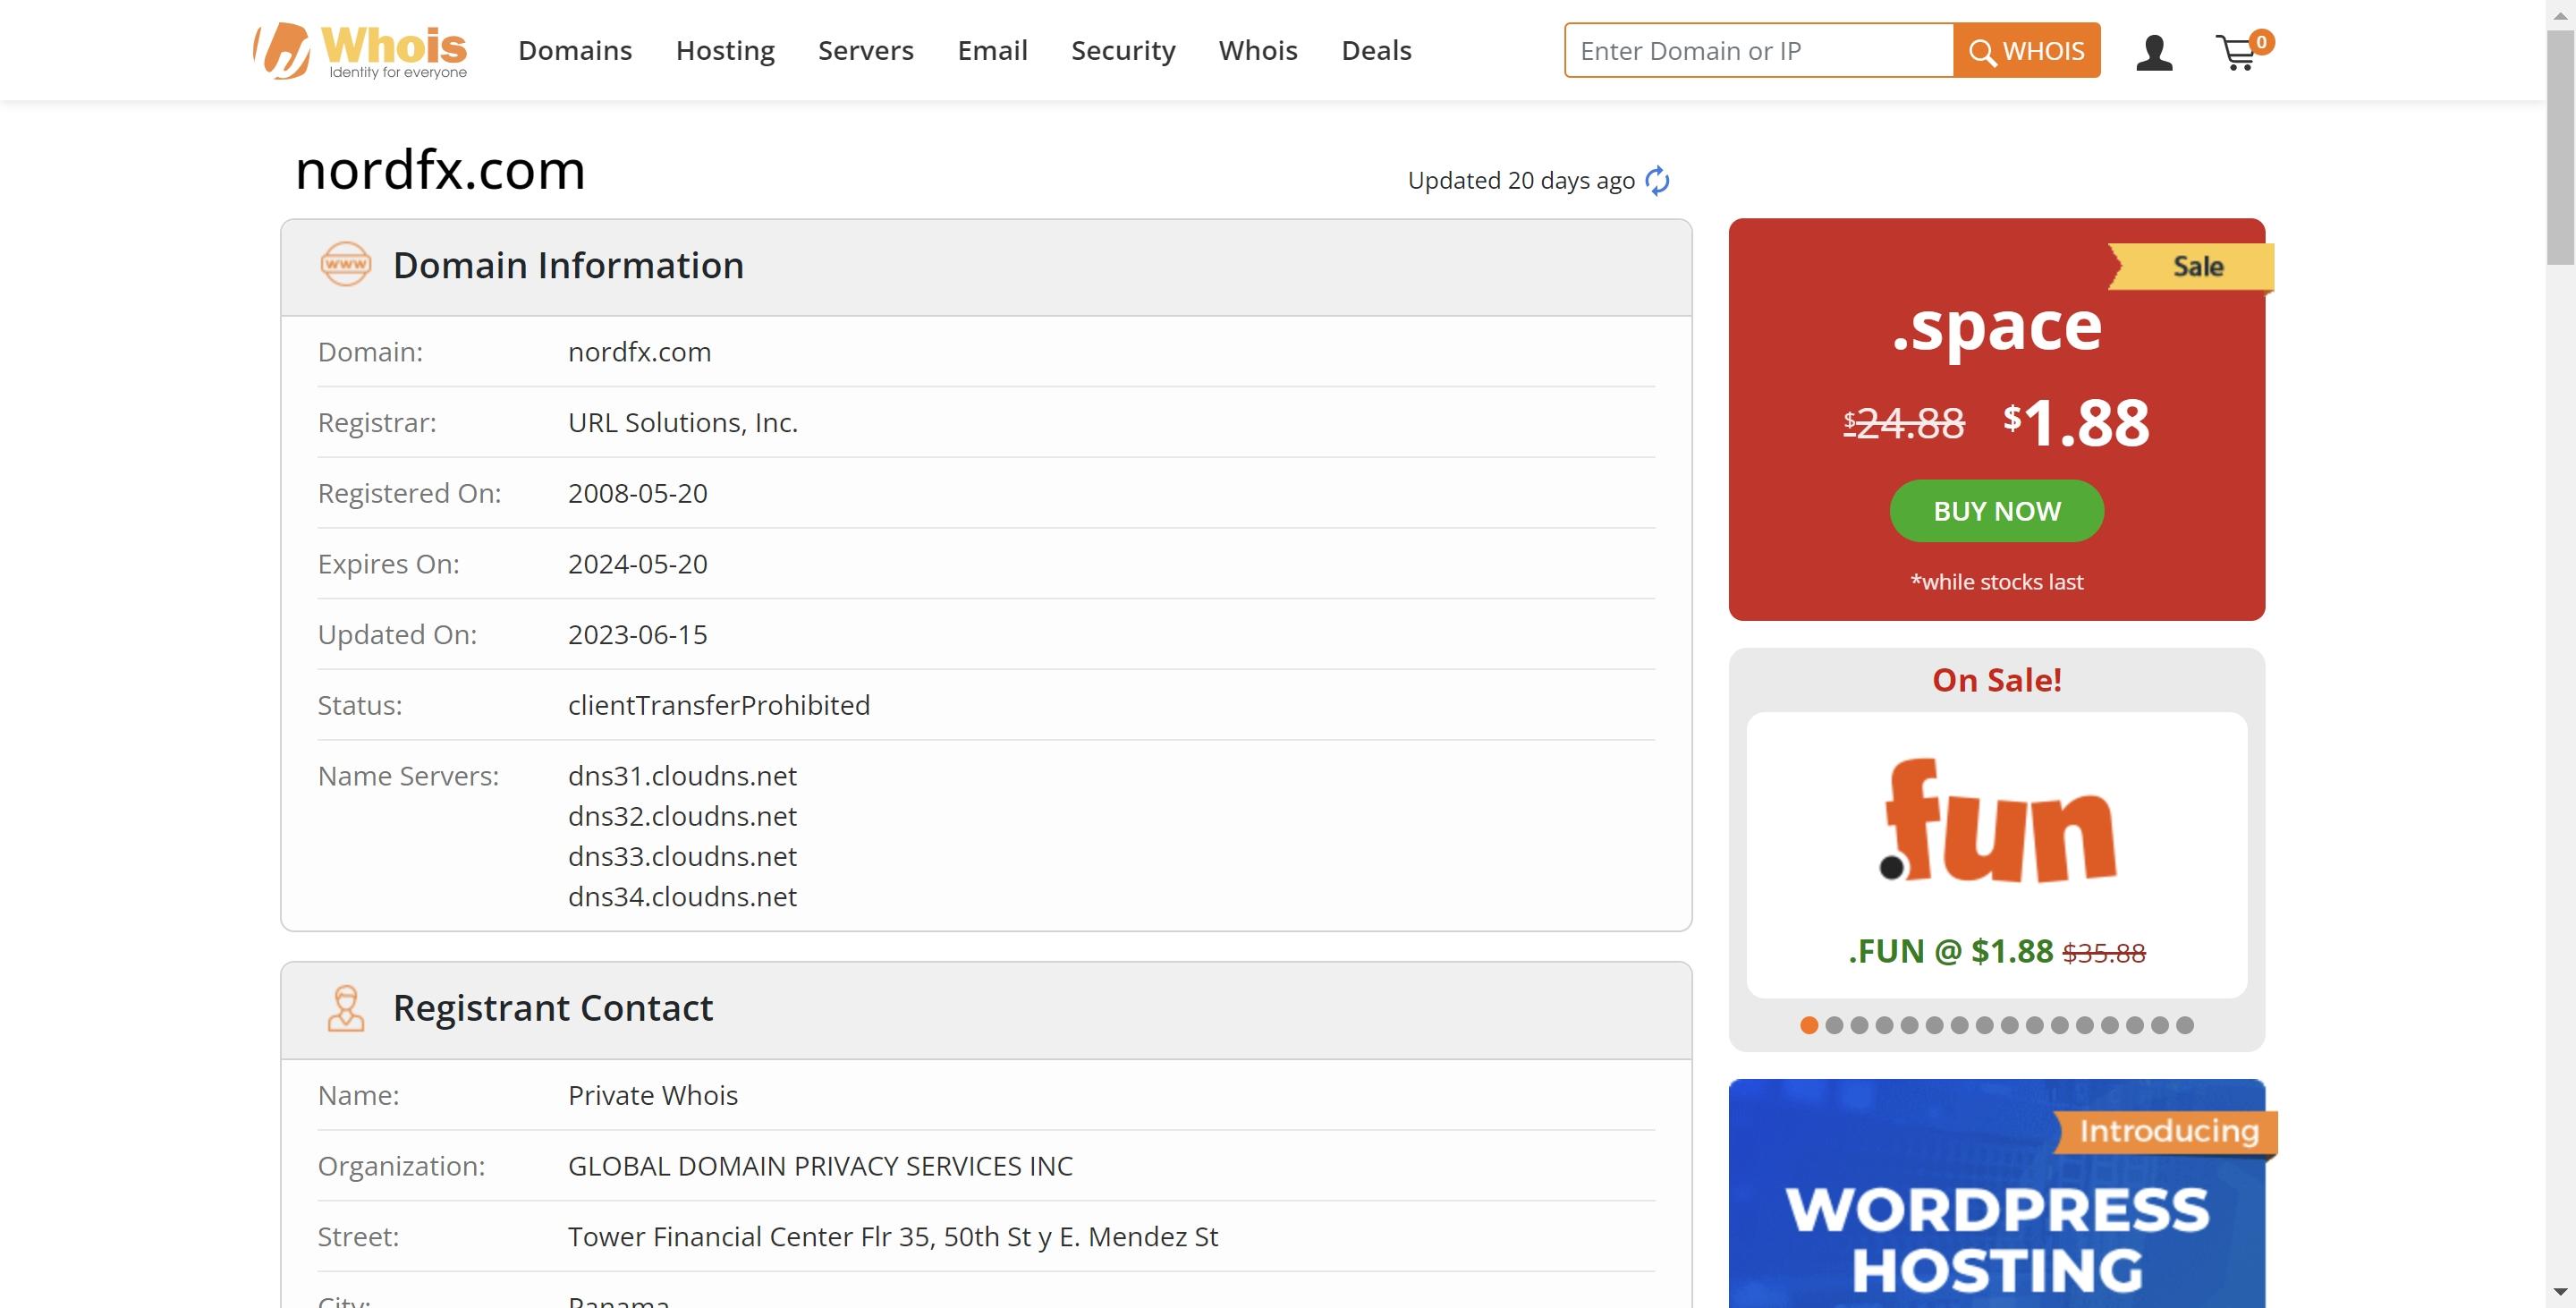Viewport: 2576px width, 1308px height.
Task: Click the $1.88 .space sale price
Action: tap(2076, 422)
